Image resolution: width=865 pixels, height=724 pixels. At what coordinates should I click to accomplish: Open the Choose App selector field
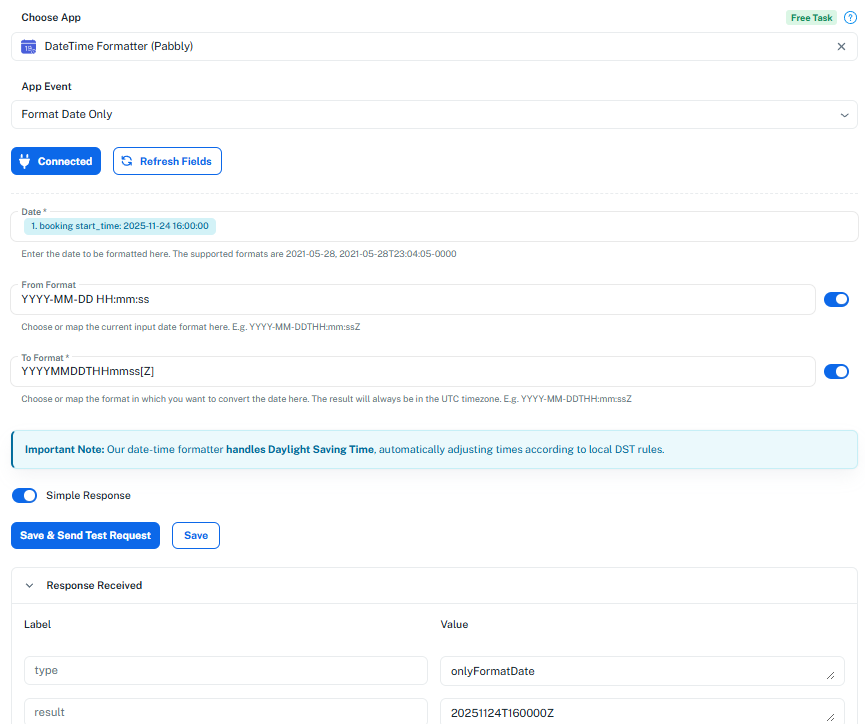coord(434,46)
